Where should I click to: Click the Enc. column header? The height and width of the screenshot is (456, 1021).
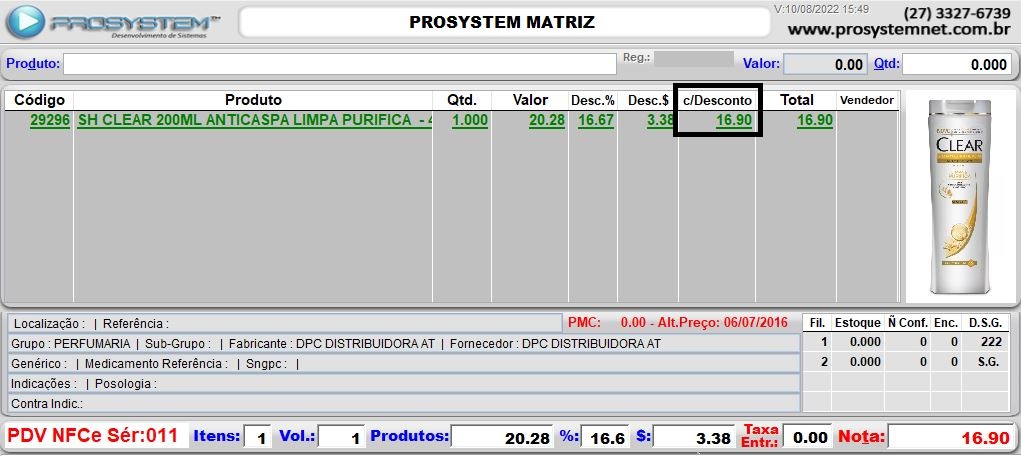point(945,323)
